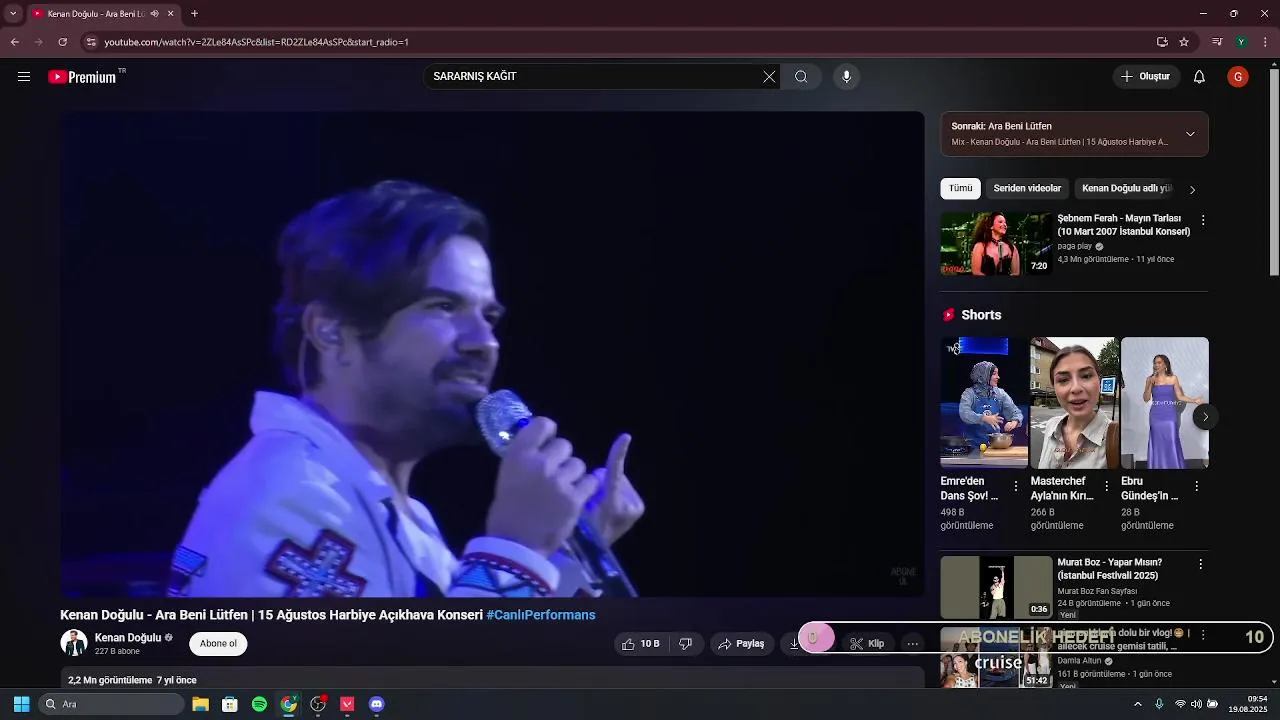Open Shorts section heading
The width and height of the screenshot is (1280, 720).
[x=981, y=315]
